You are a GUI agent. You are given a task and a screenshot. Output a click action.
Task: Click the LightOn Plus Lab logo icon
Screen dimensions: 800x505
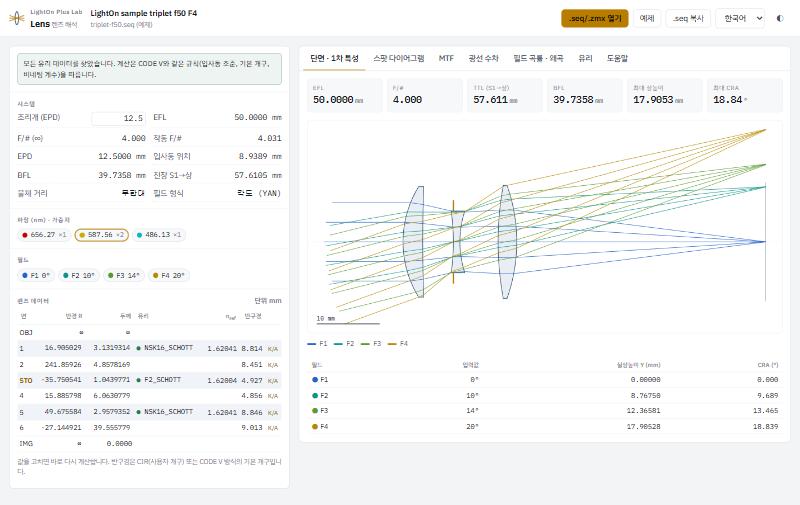[16, 18]
